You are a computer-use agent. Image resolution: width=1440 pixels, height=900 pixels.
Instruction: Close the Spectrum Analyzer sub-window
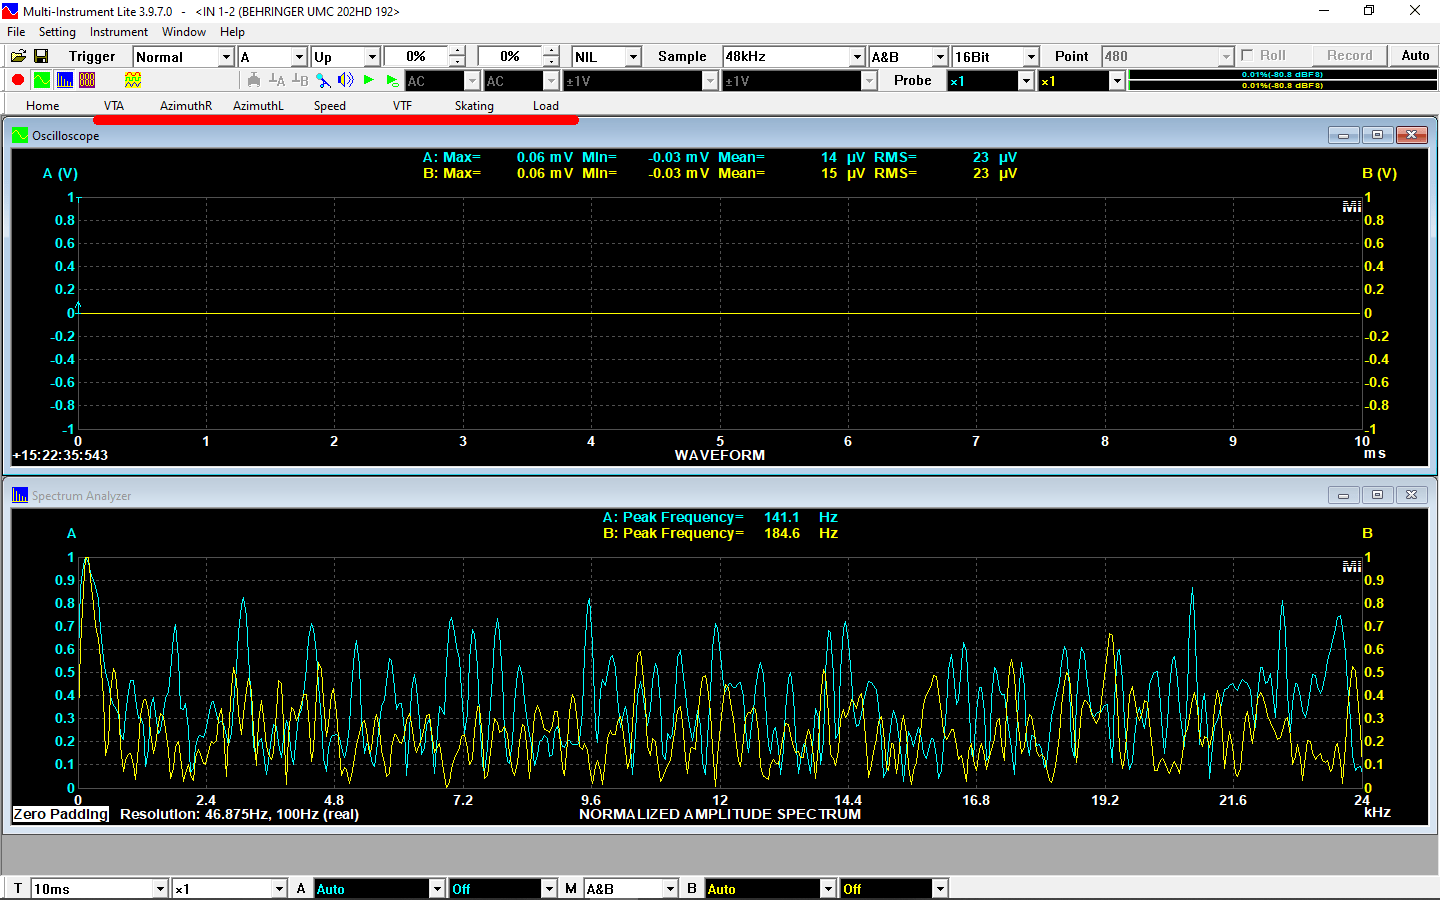(1411, 495)
